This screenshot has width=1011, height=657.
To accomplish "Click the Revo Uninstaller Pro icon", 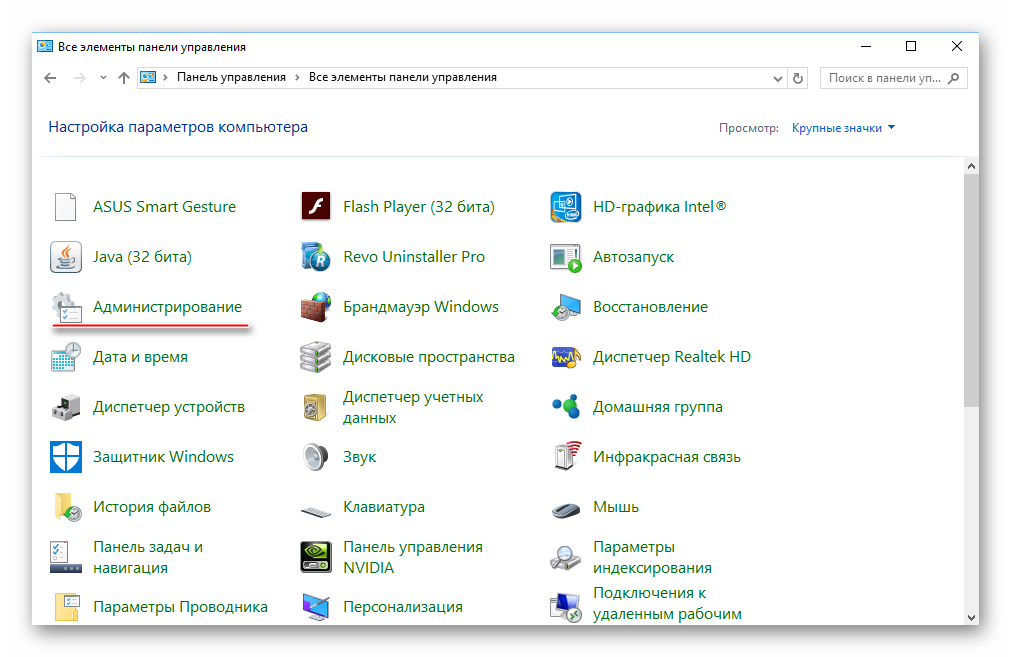I will coord(316,257).
